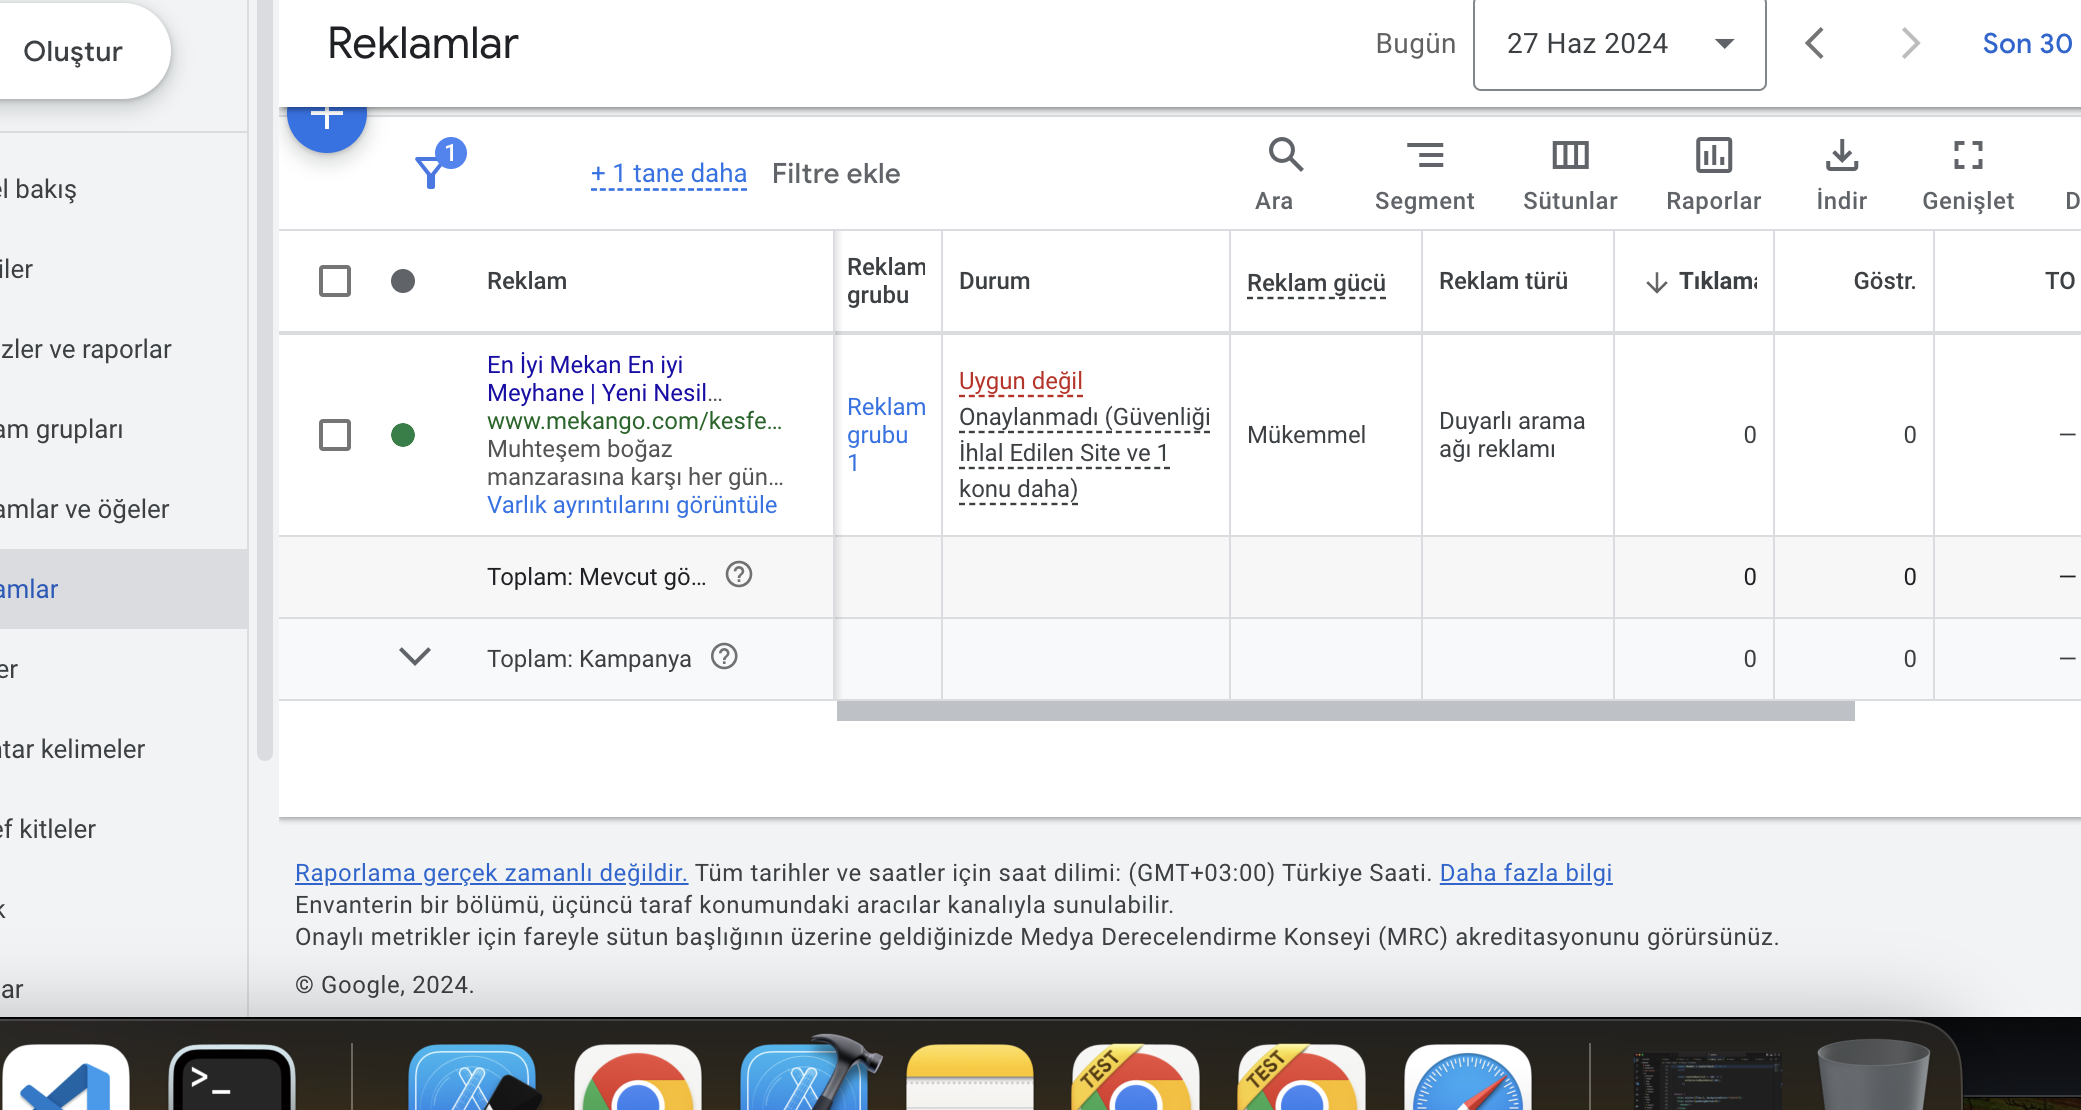Tick the checkbox for the Mekan ad row

[335, 435]
